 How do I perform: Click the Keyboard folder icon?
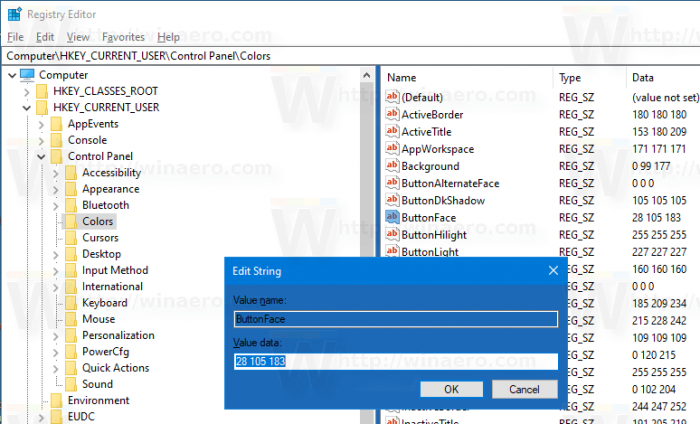[71, 303]
